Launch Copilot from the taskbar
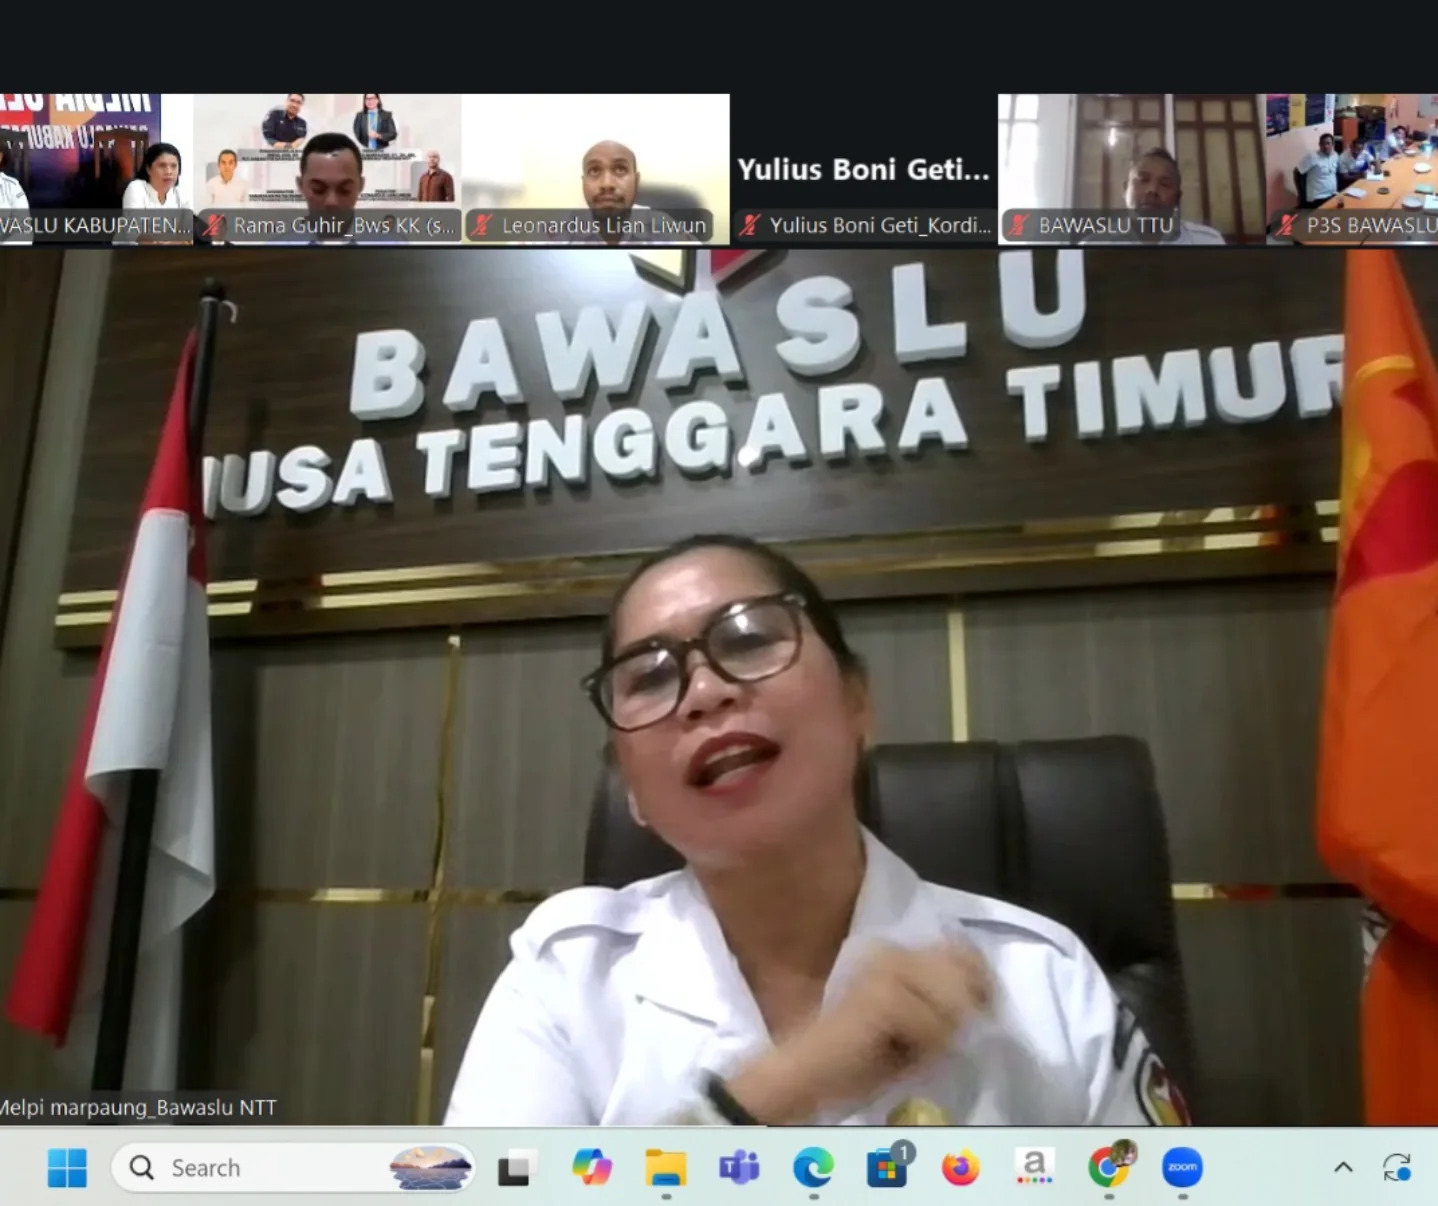Screen dimensions: 1438x1206 592,1167
